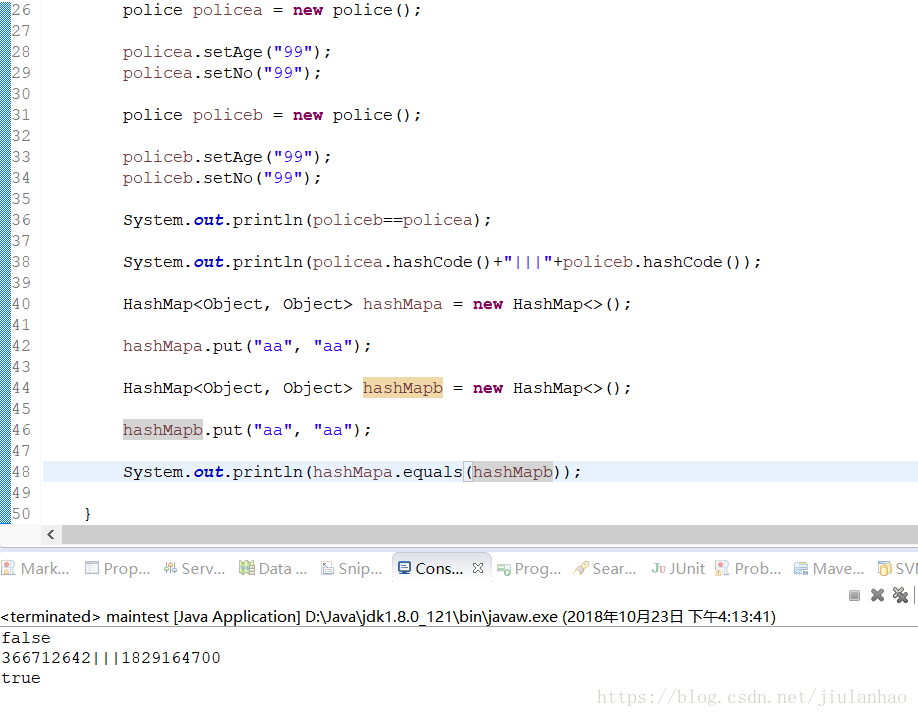Click the terminated maintest launch description
This screenshot has height=717, width=918.
(388, 616)
